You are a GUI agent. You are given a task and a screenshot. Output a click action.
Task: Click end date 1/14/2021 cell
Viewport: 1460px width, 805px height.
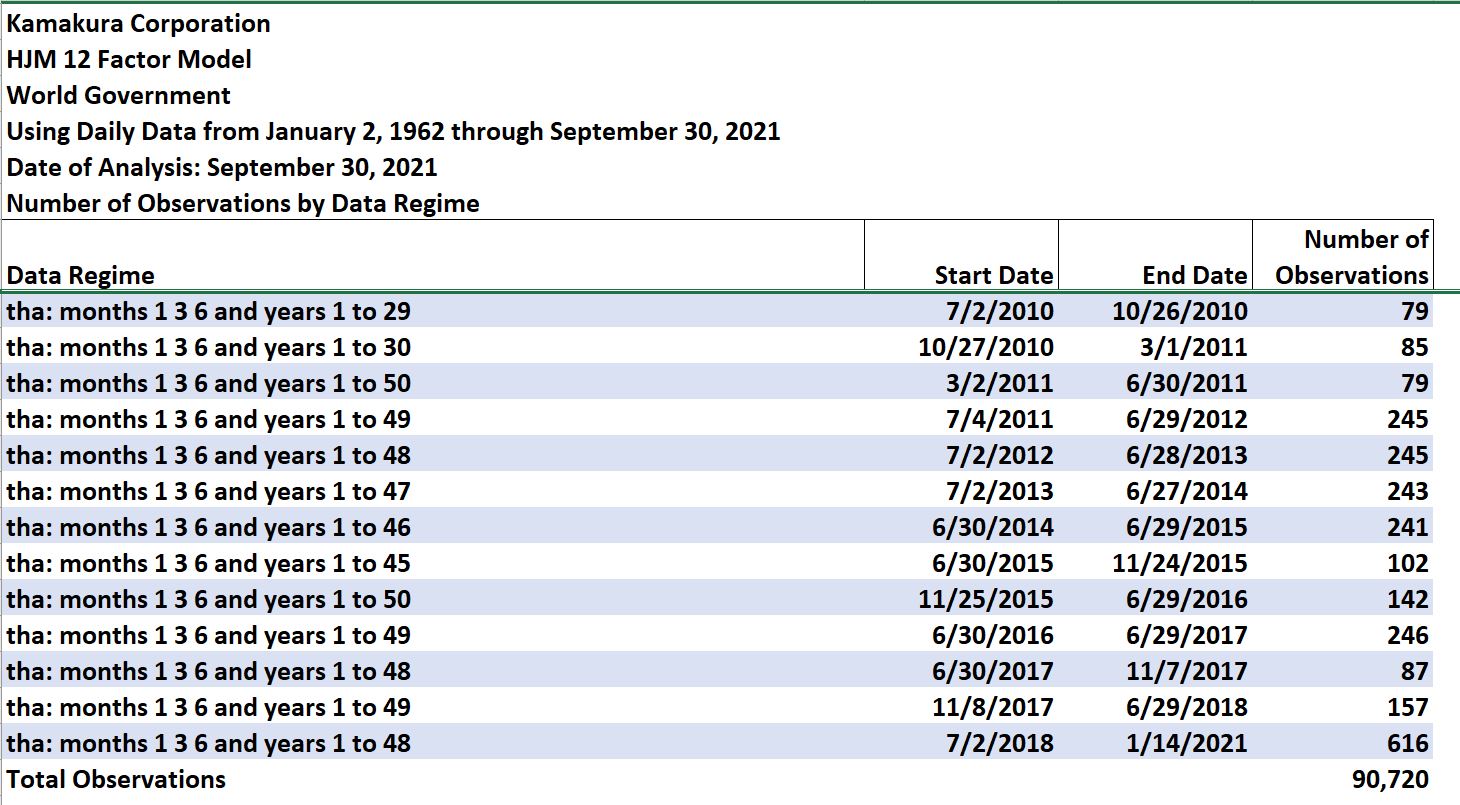coord(1187,743)
